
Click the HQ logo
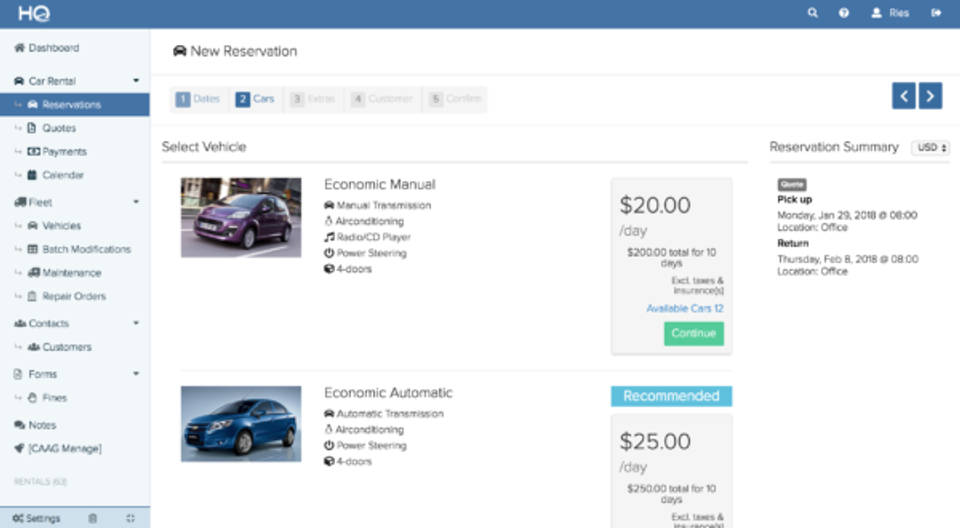[33, 14]
